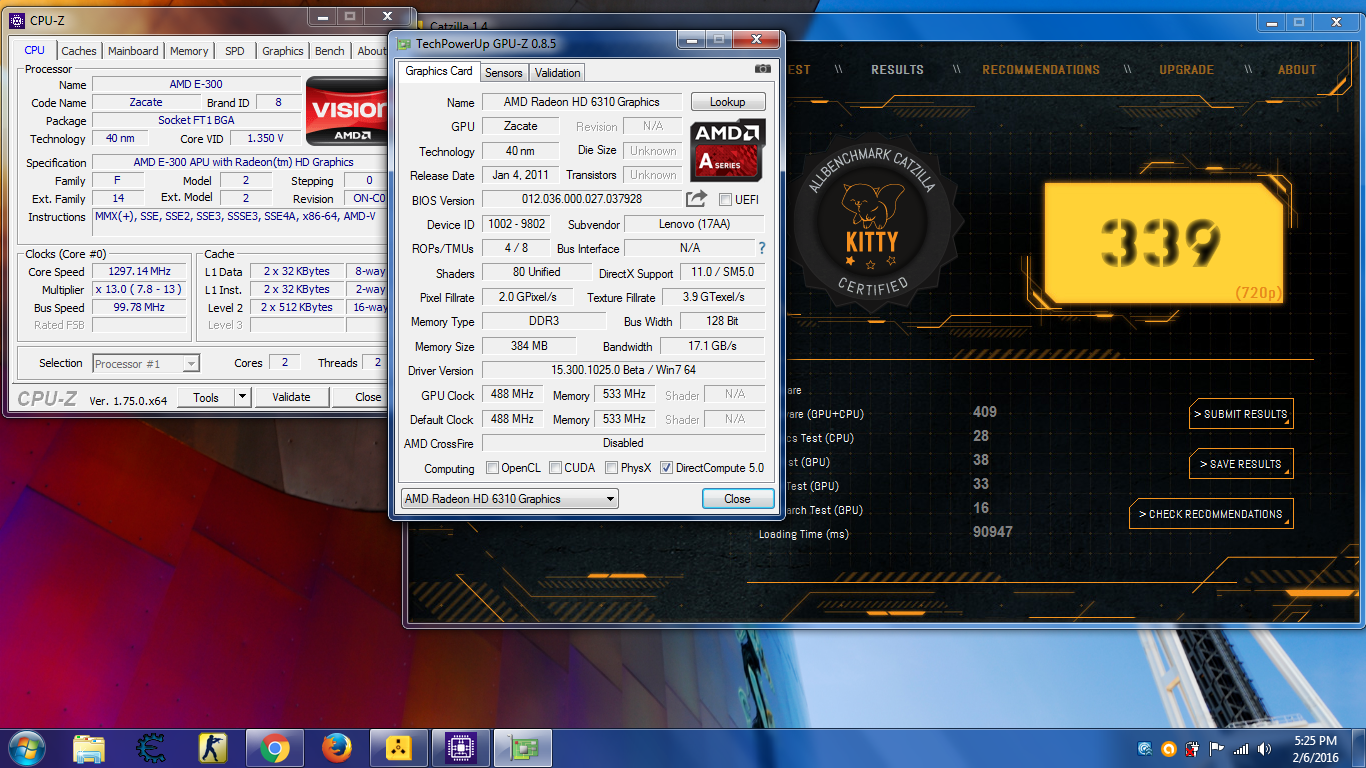Switch to the Mainboard tab in CPU-Z
This screenshot has width=1366, height=768.
pos(133,51)
